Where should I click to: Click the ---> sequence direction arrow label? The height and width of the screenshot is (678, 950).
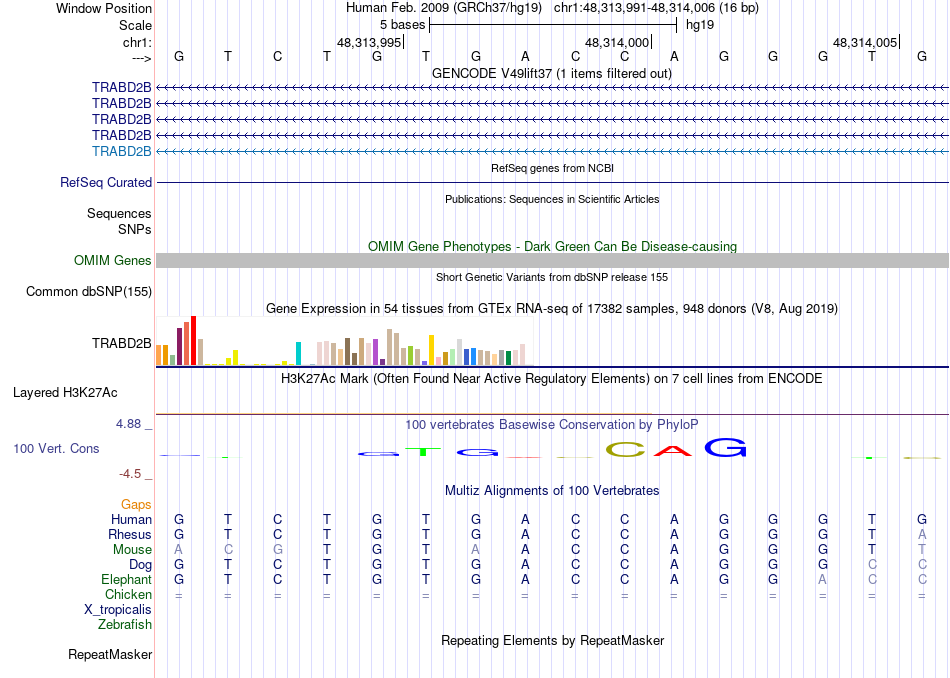click(x=142, y=58)
